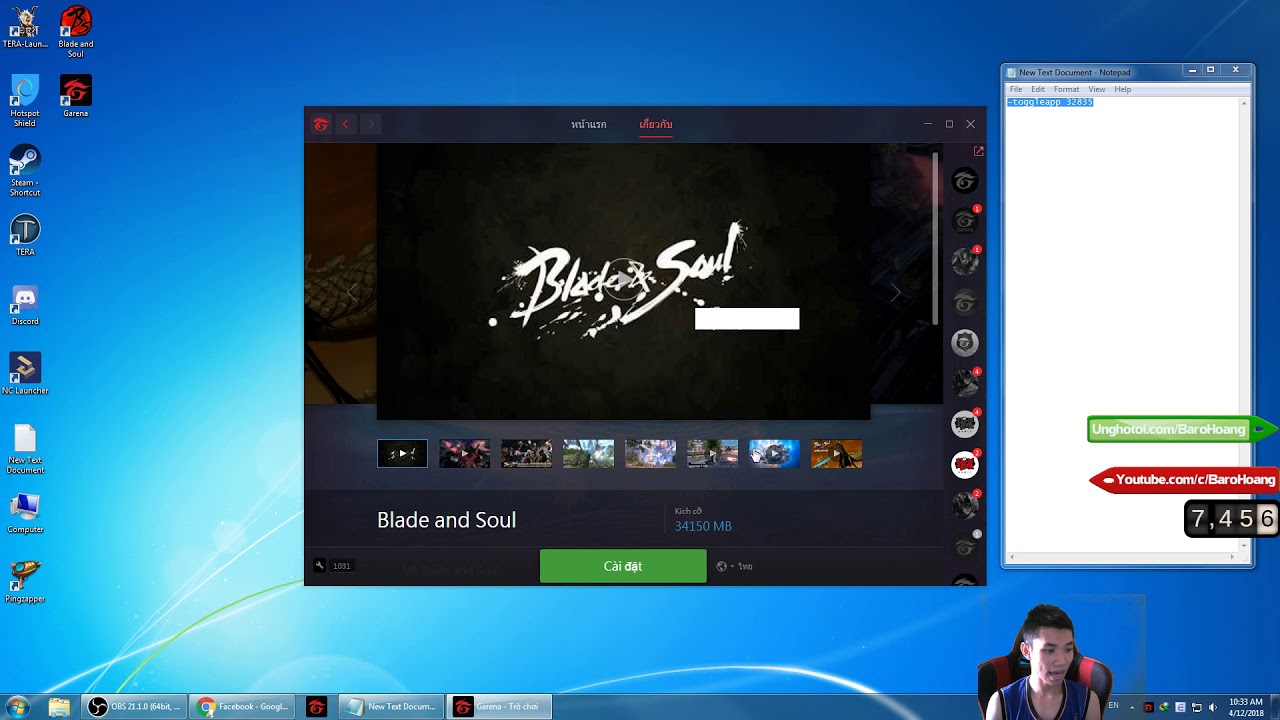
Task: Click the Garena logo in window header
Action: coord(321,125)
